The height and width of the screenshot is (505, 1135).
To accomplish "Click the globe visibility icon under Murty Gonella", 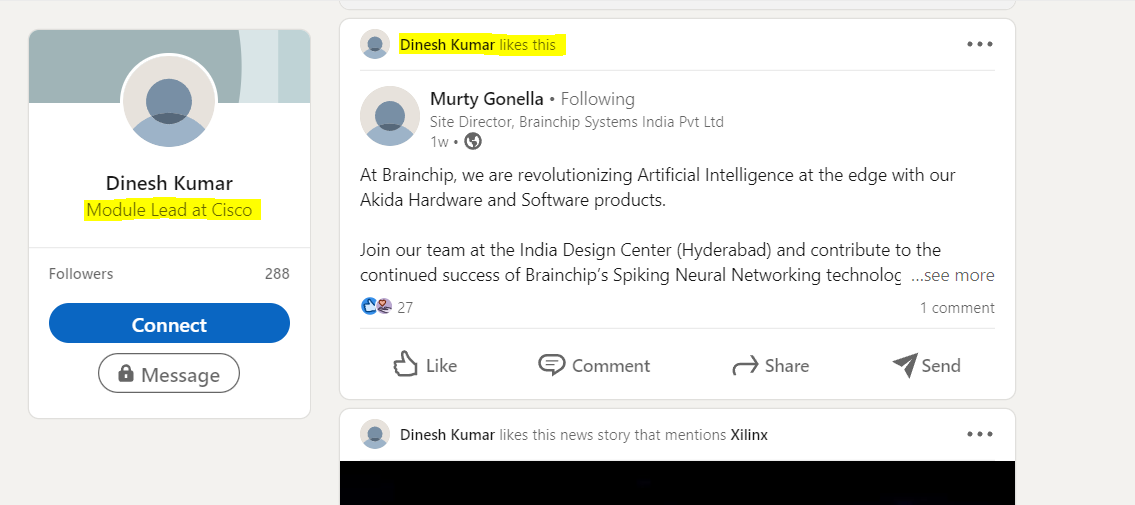I will (473, 141).
